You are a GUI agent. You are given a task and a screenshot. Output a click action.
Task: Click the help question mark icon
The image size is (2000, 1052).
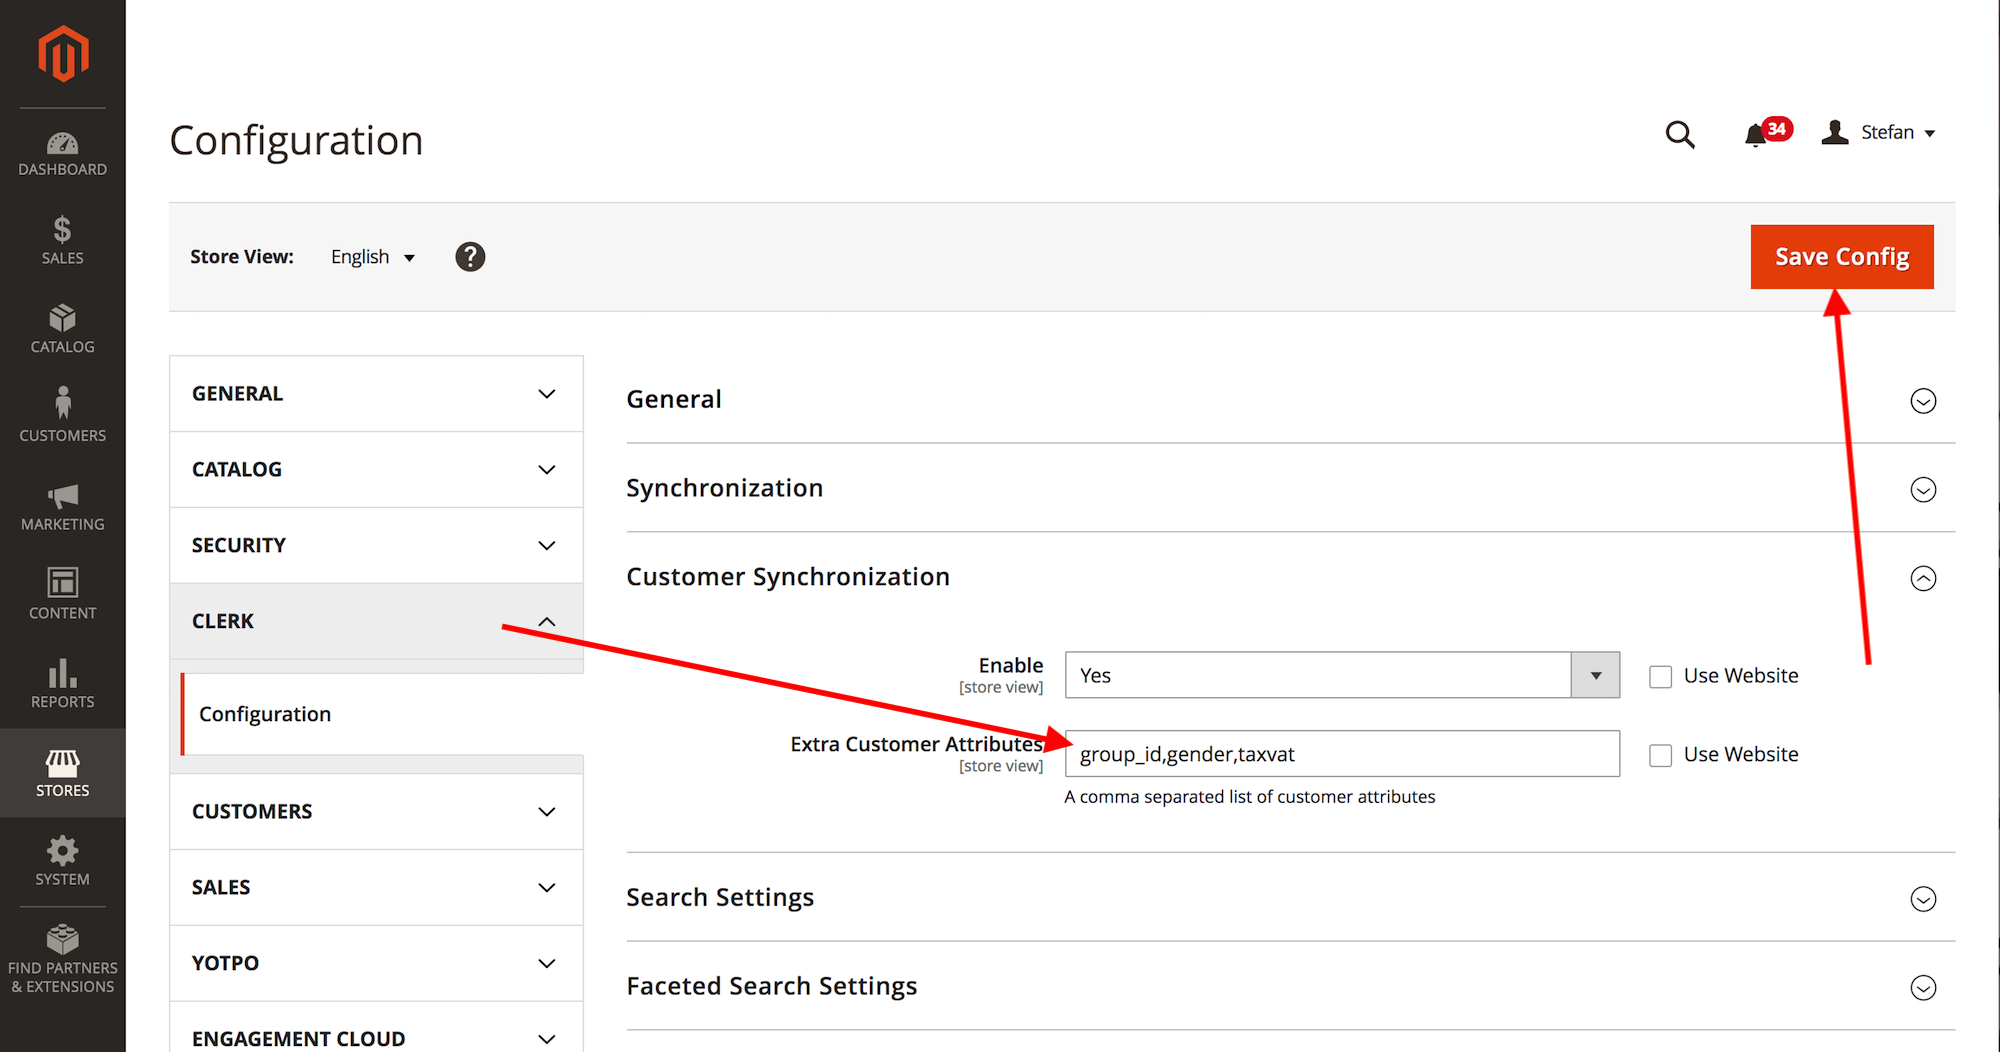(470, 257)
